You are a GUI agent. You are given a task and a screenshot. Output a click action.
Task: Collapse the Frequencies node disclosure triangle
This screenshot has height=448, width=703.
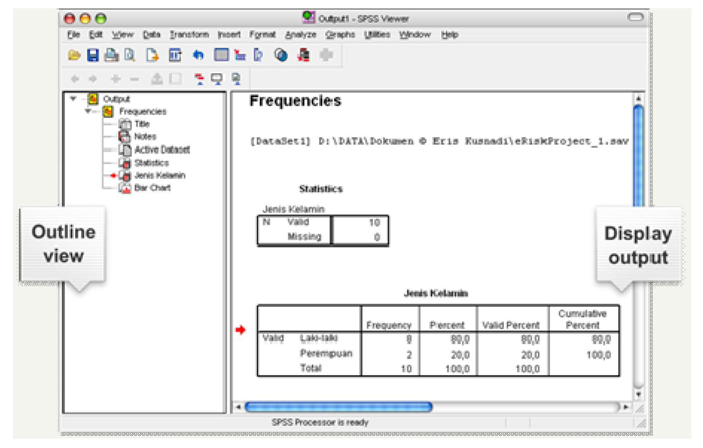point(88,111)
